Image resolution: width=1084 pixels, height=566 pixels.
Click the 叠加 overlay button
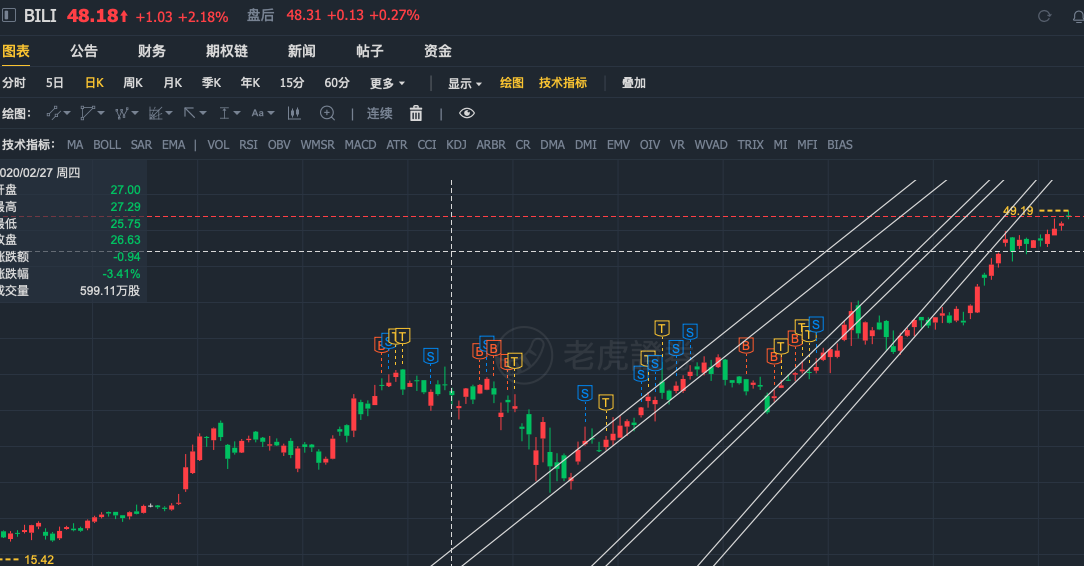pos(633,83)
